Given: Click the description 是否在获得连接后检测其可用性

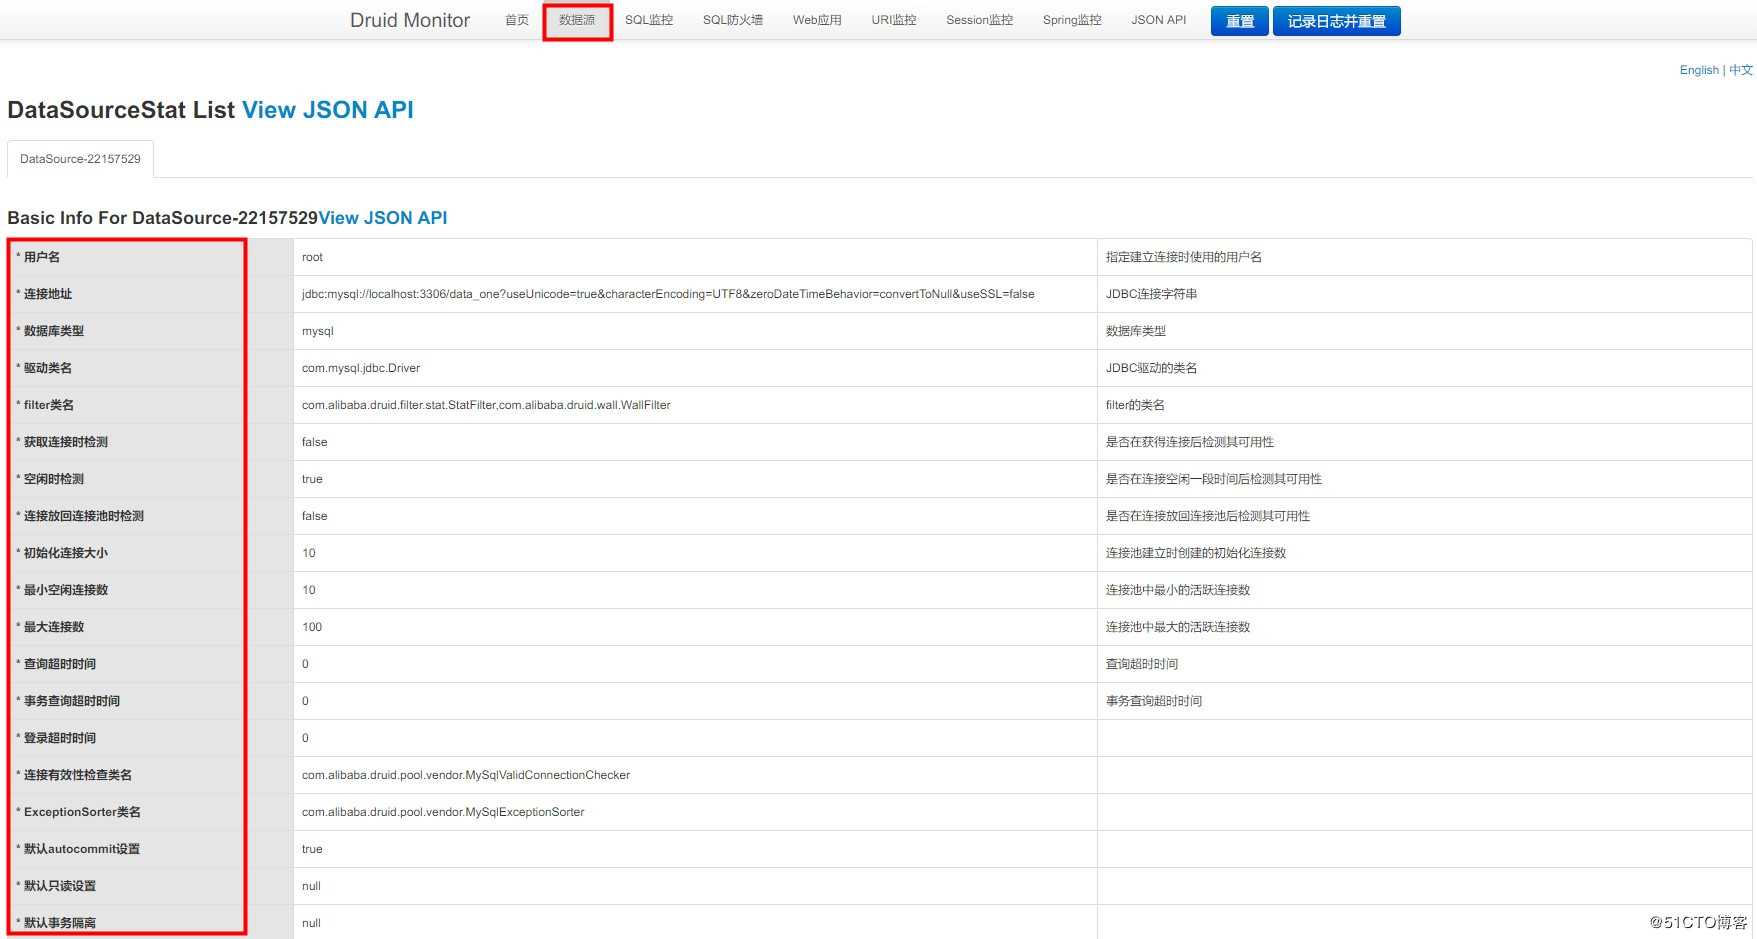Looking at the screenshot, I should (x=1190, y=442).
